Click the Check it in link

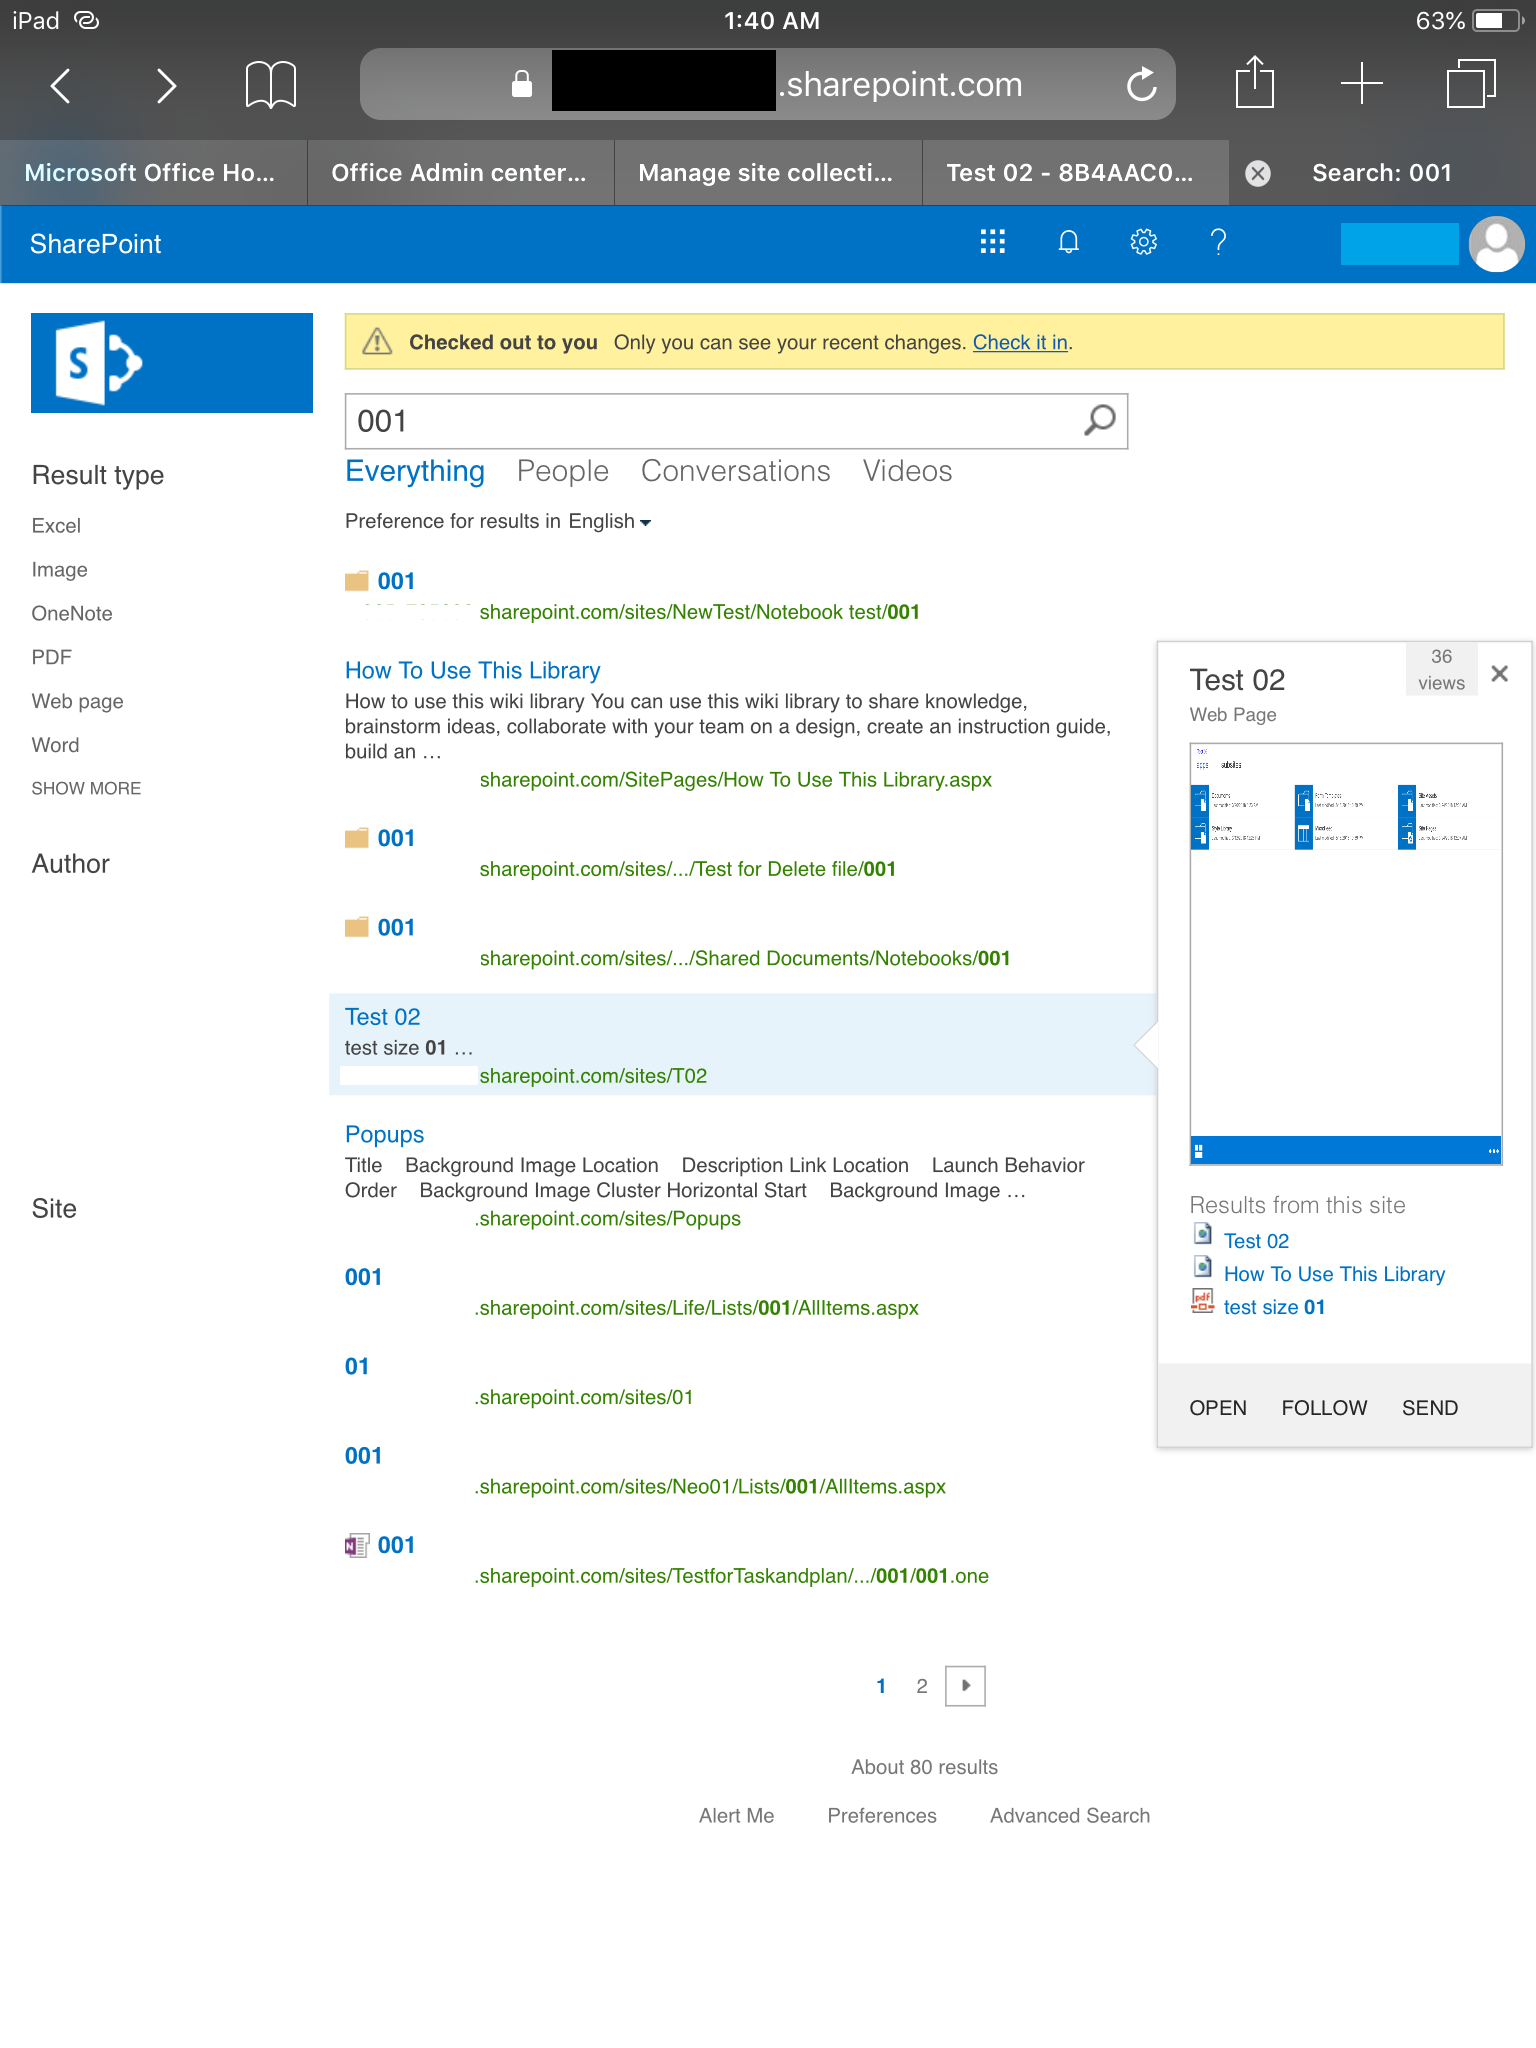click(x=1020, y=342)
